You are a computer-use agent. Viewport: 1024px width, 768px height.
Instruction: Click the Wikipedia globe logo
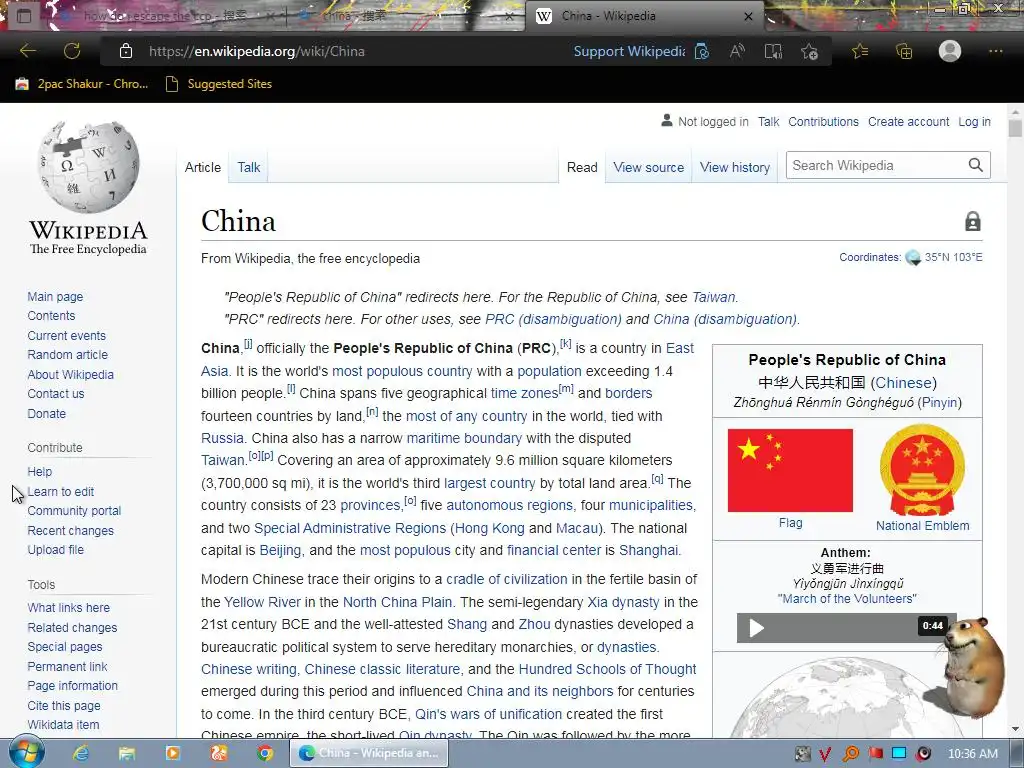tap(88, 167)
